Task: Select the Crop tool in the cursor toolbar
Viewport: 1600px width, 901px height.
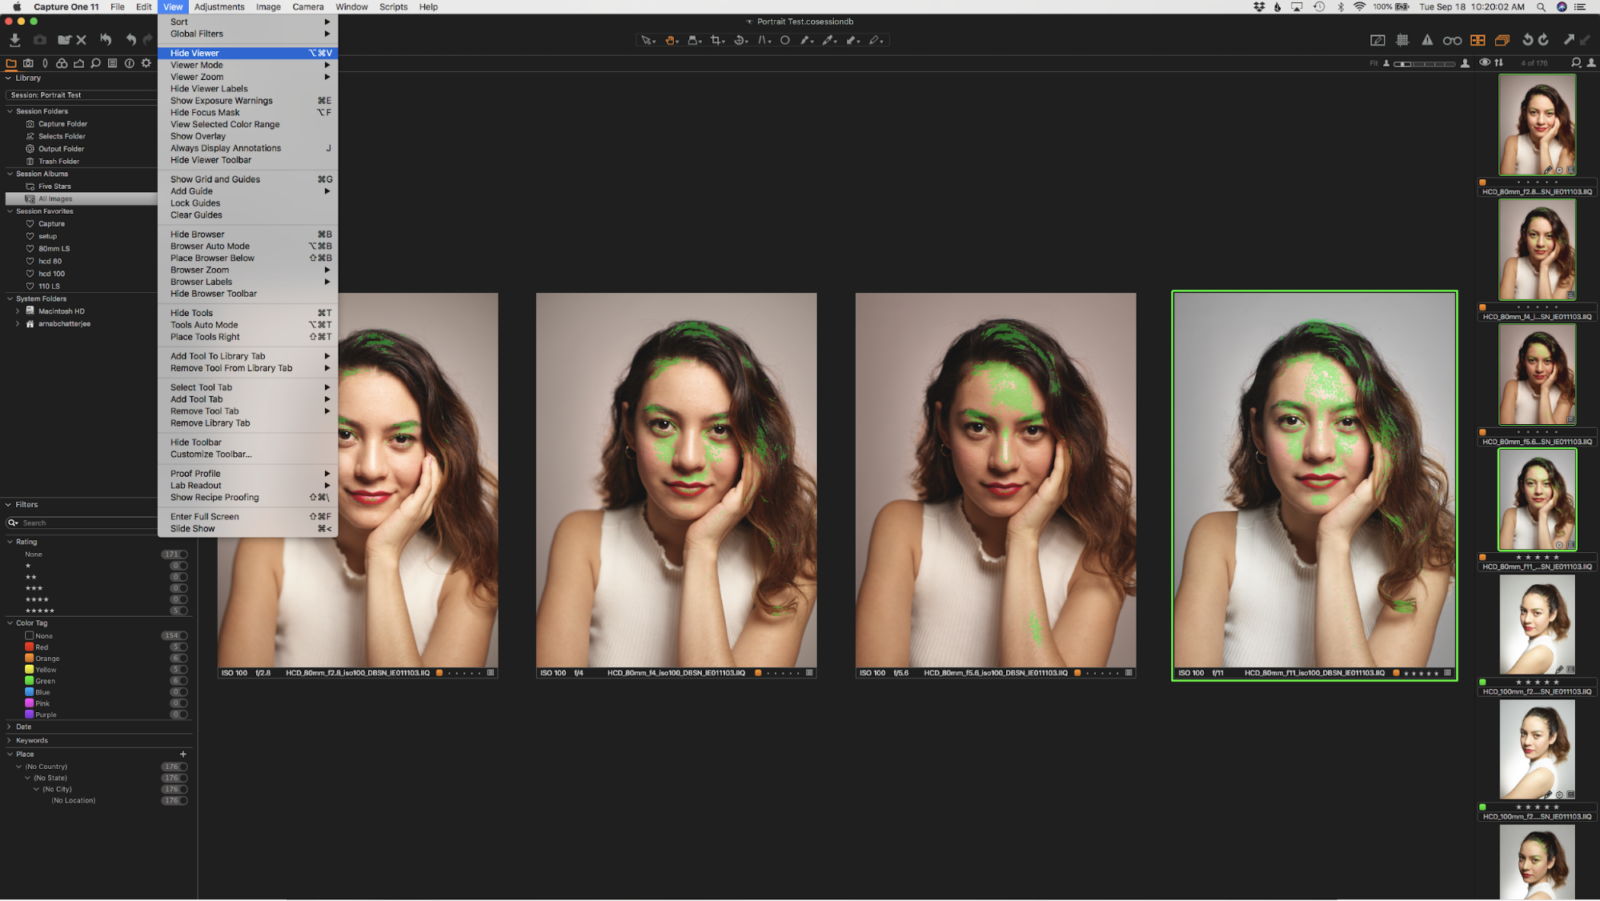Action: click(x=716, y=40)
